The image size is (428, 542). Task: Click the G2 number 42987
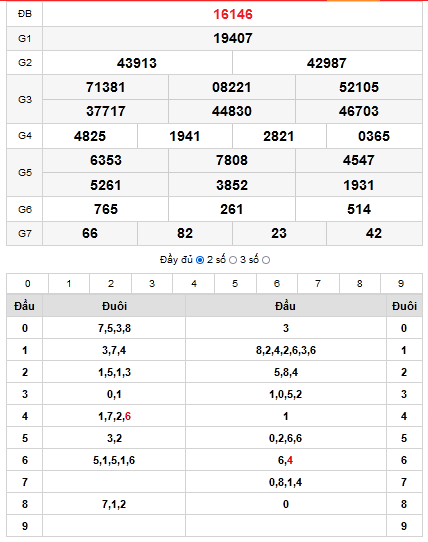click(x=327, y=63)
